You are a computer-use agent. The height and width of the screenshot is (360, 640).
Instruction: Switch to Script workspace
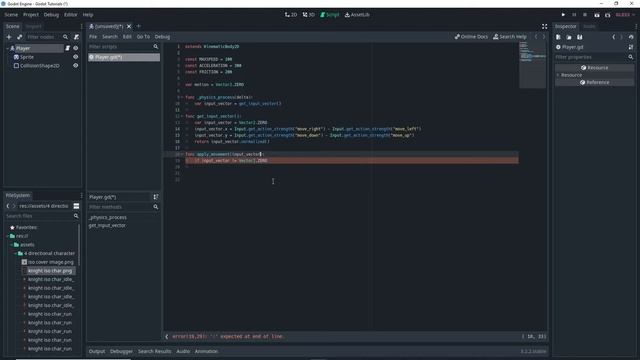click(x=329, y=15)
